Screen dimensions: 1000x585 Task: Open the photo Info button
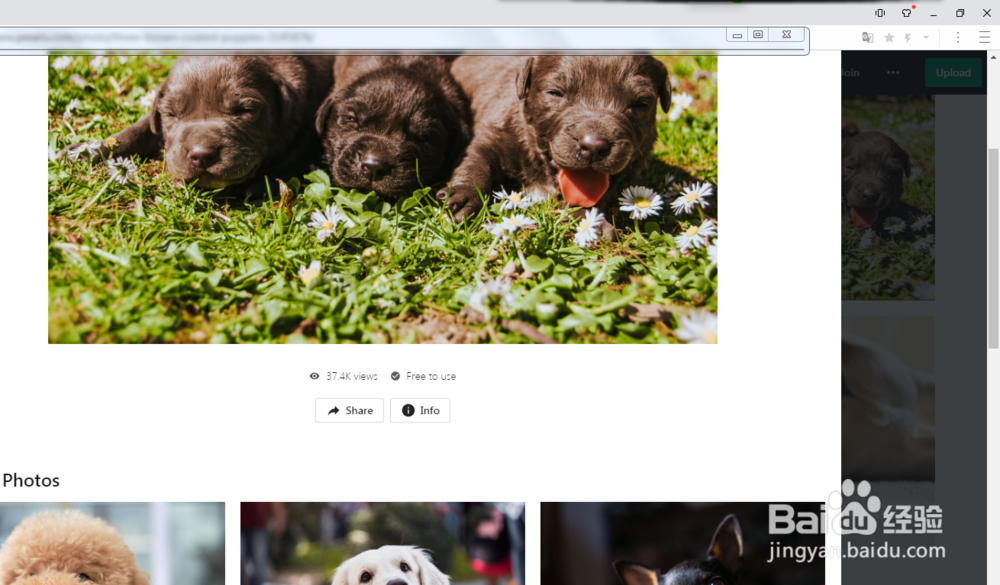coord(420,410)
